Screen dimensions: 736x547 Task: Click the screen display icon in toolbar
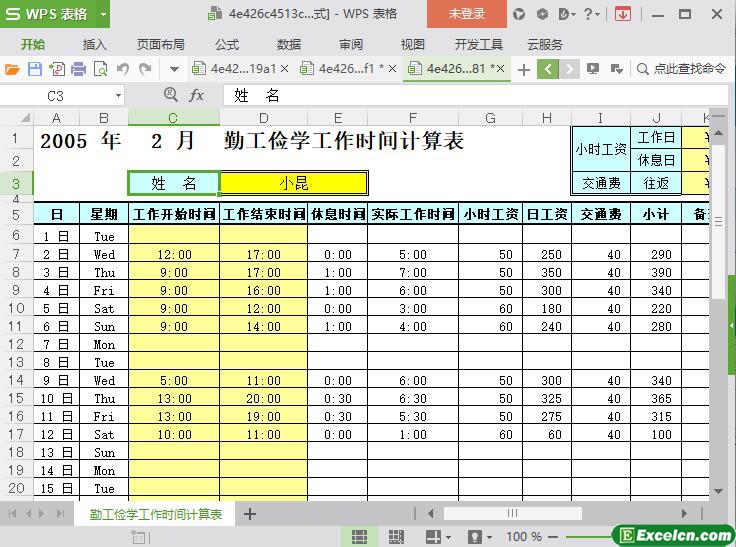[x=593, y=69]
